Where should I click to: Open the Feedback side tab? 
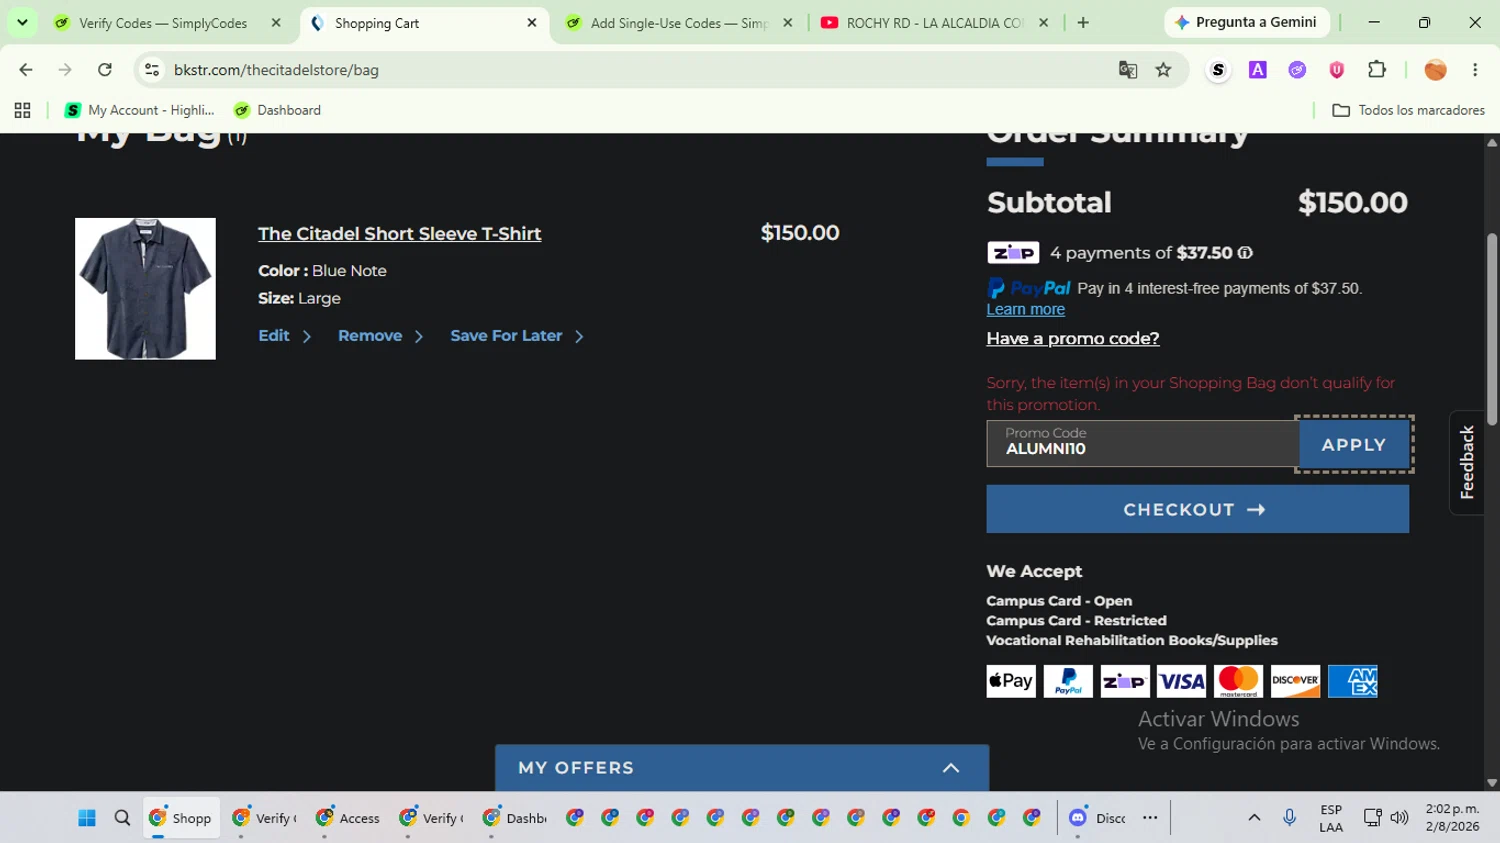click(x=1467, y=462)
